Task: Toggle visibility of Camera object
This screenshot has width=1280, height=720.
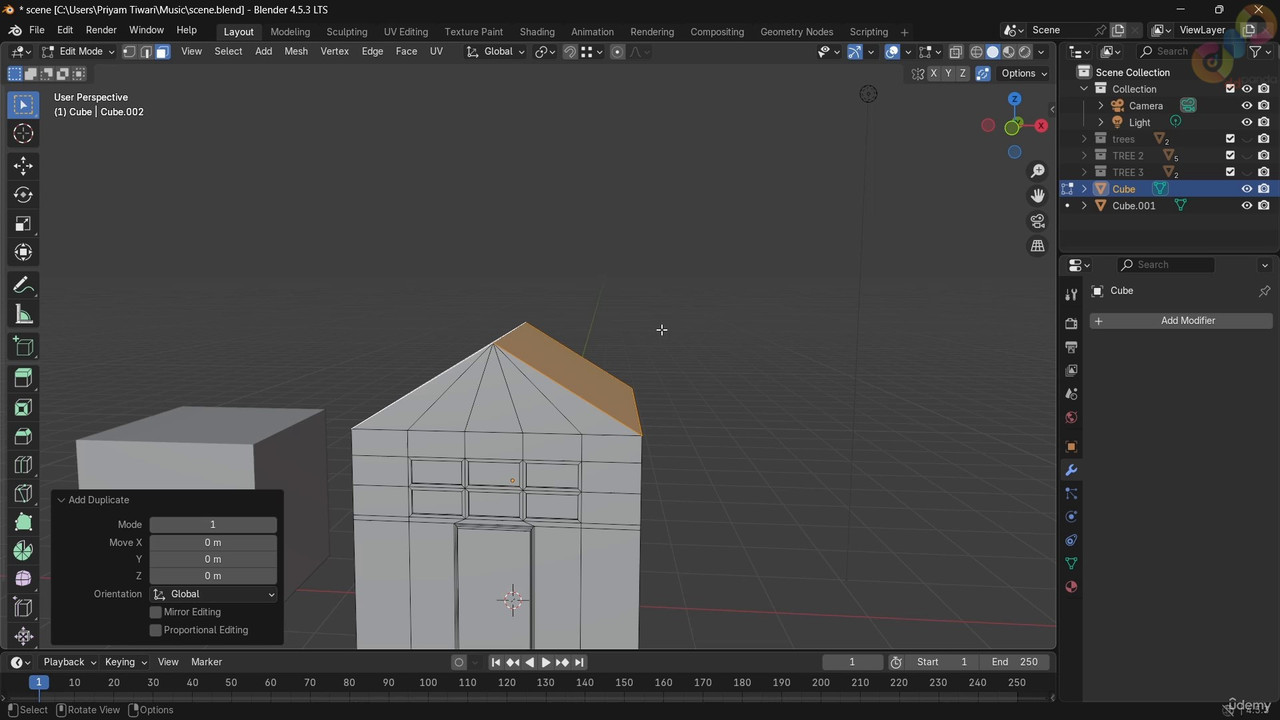Action: (x=1247, y=106)
